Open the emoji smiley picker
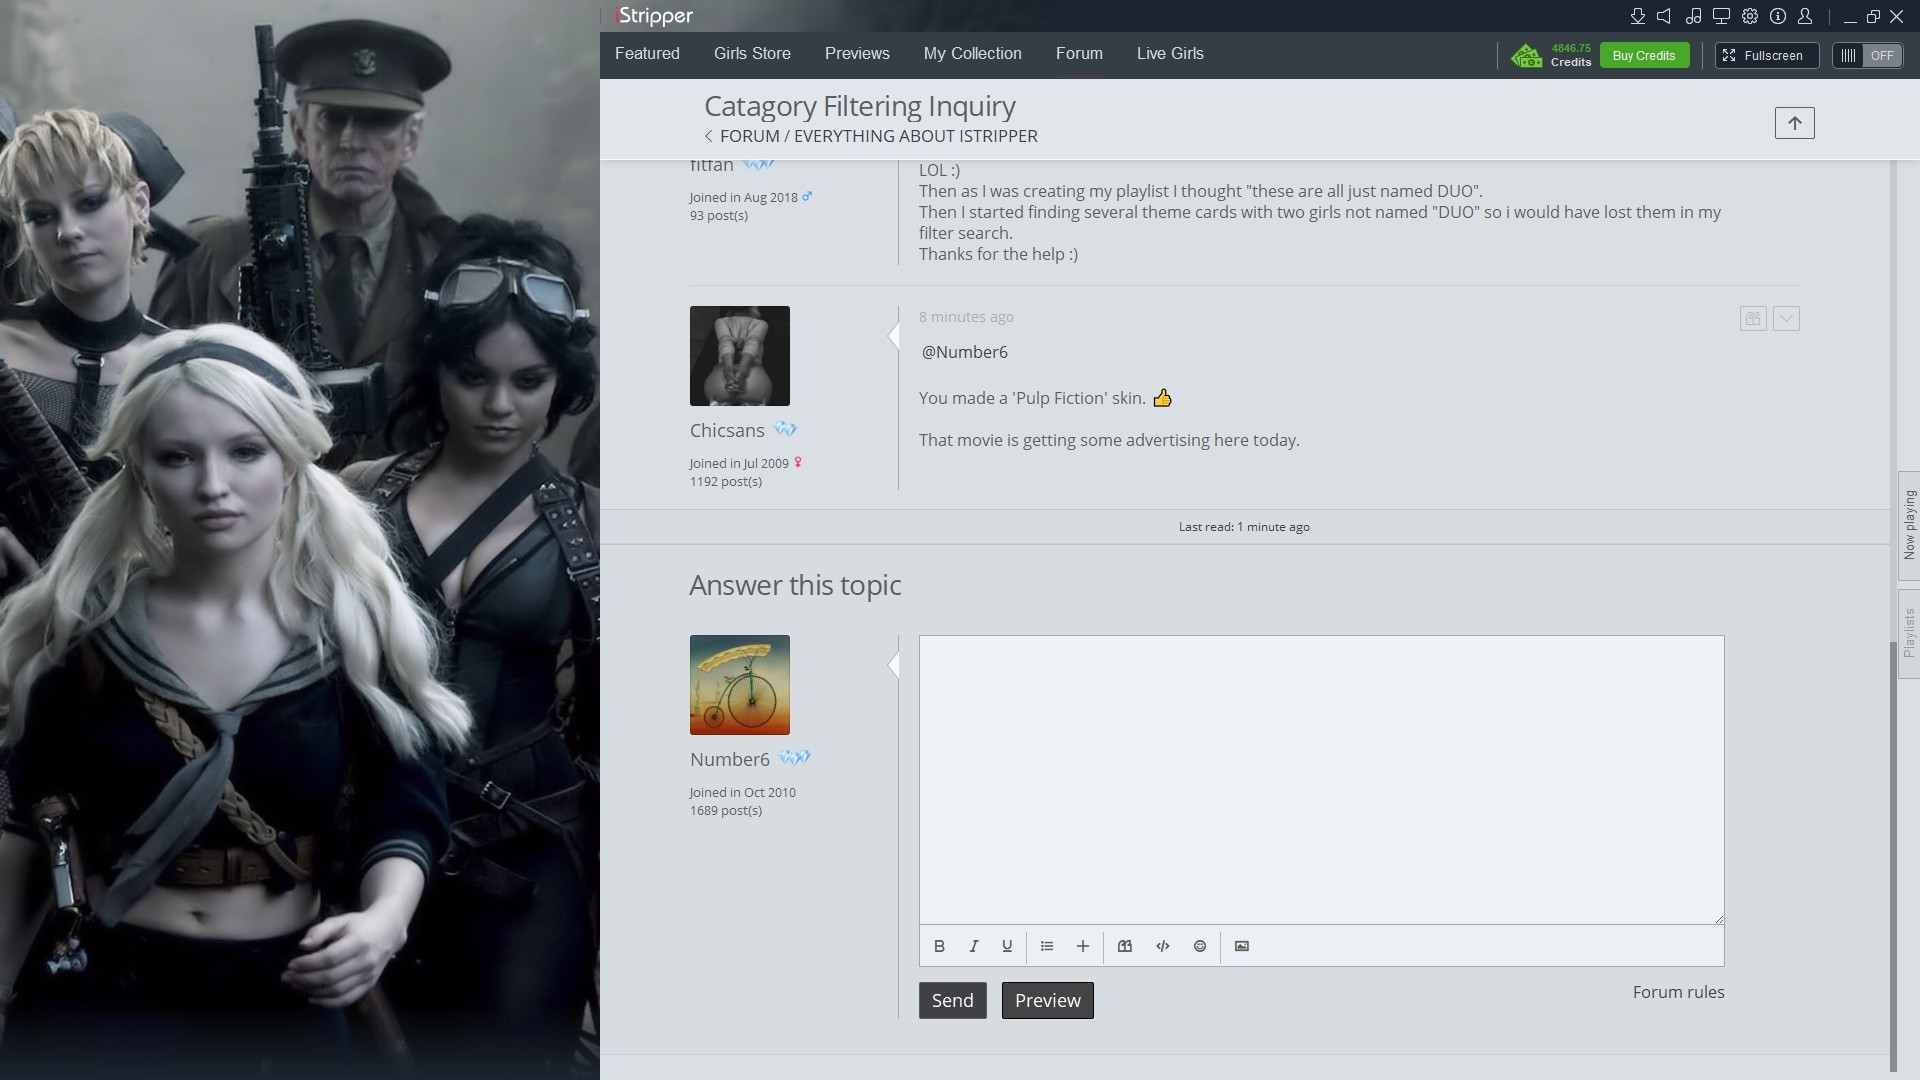The height and width of the screenshot is (1080, 1920). [x=1200, y=946]
